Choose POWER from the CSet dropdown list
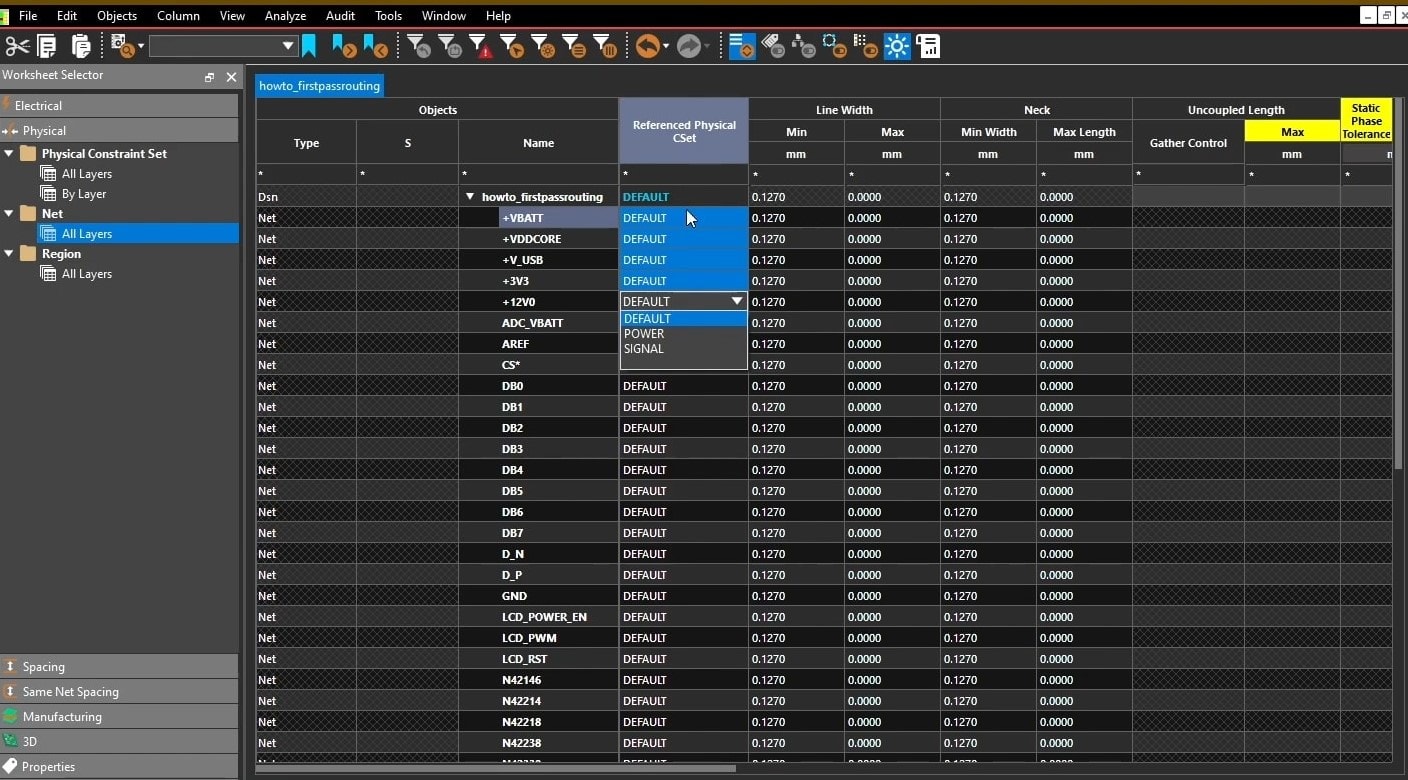This screenshot has height=780, width=1408. [683, 334]
